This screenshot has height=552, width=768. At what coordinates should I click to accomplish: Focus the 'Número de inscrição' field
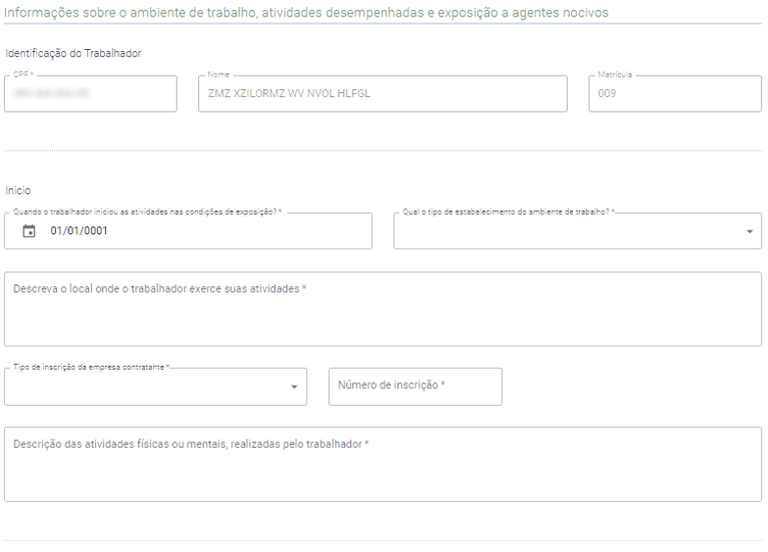pyautogui.click(x=415, y=386)
